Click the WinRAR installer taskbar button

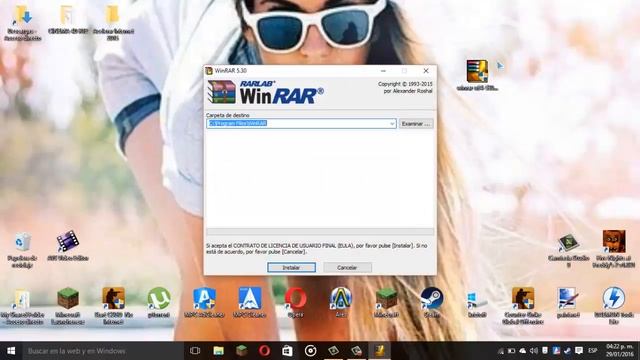(x=380, y=351)
